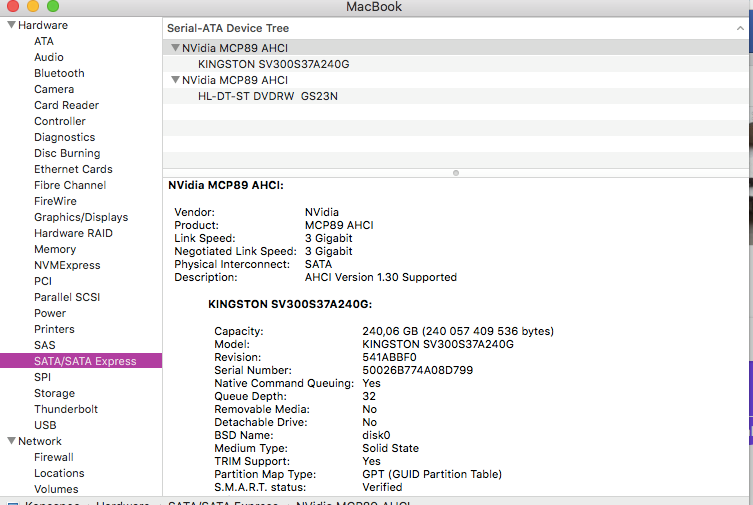Open the SAS category
The image size is (753, 505).
click(x=44, y=345)
